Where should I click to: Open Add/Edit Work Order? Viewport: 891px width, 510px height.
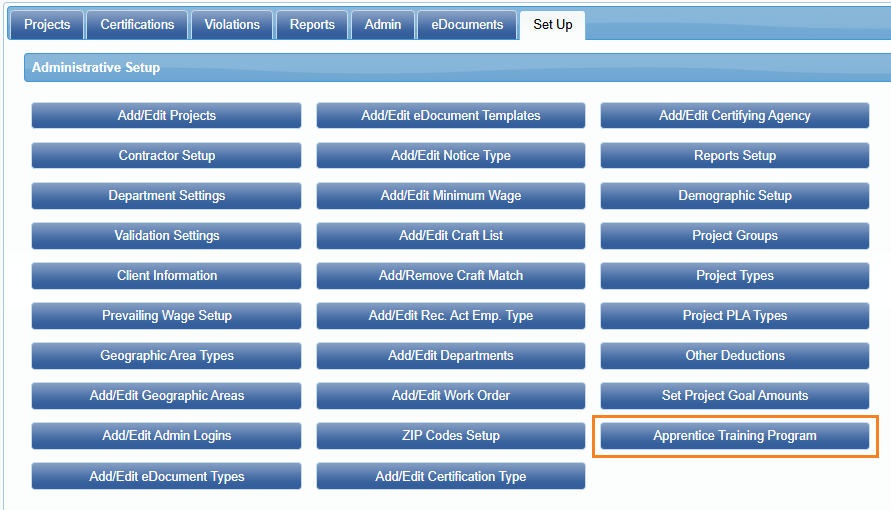(451, 396)
